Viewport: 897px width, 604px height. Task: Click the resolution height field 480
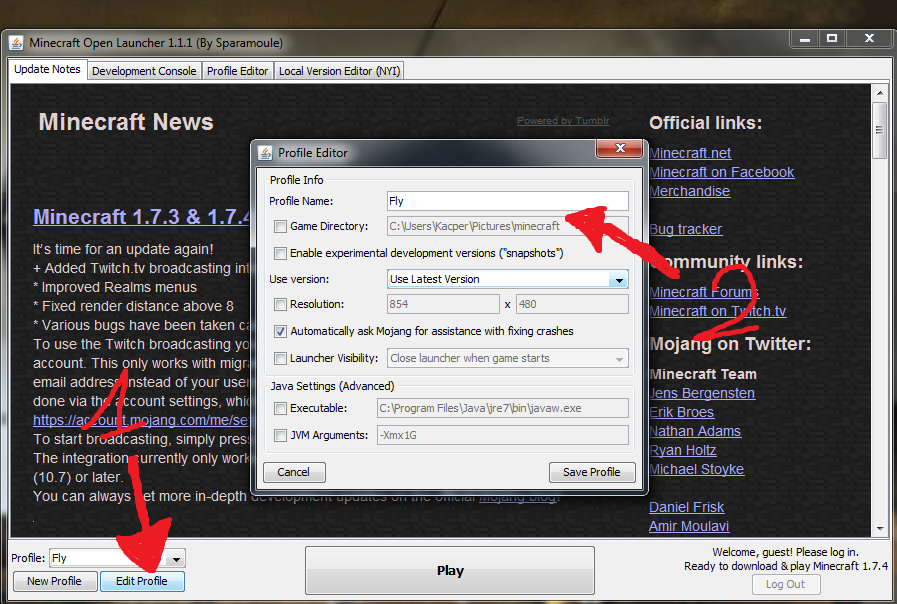pos(572,304)
